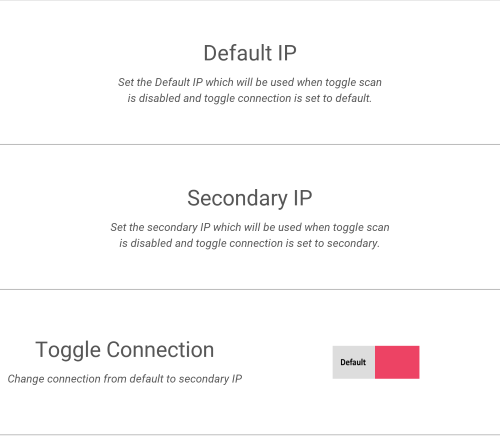Click the word 'Secondary' in the heading

coord(237,198)
